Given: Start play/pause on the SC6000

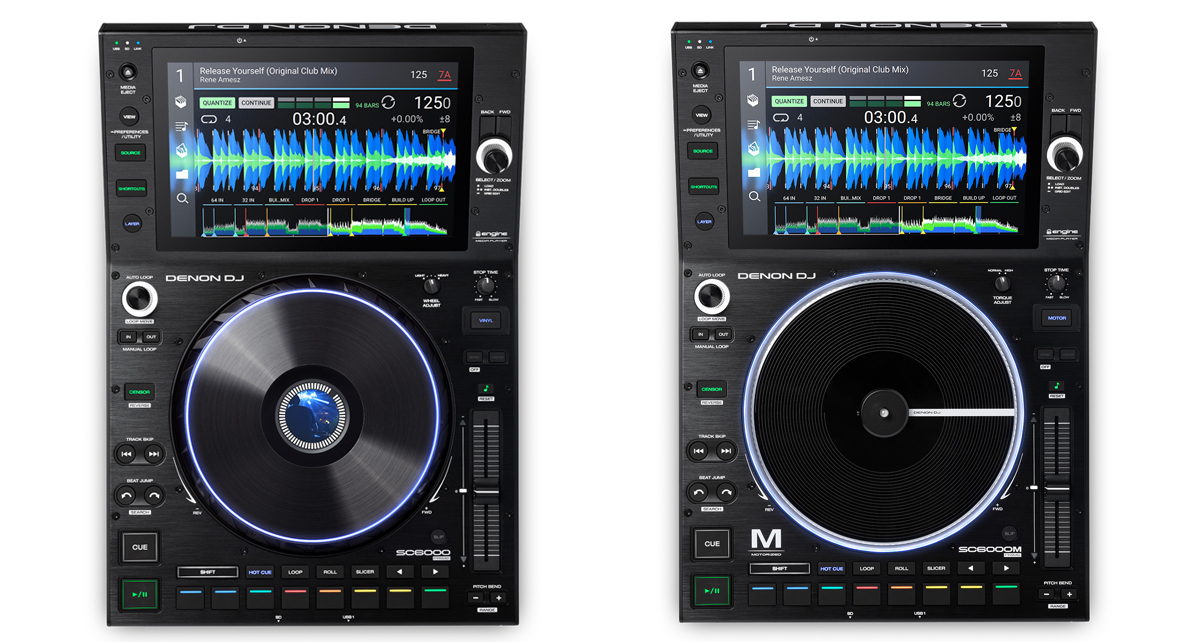Looking at the screenshot, I should point(139,594).
